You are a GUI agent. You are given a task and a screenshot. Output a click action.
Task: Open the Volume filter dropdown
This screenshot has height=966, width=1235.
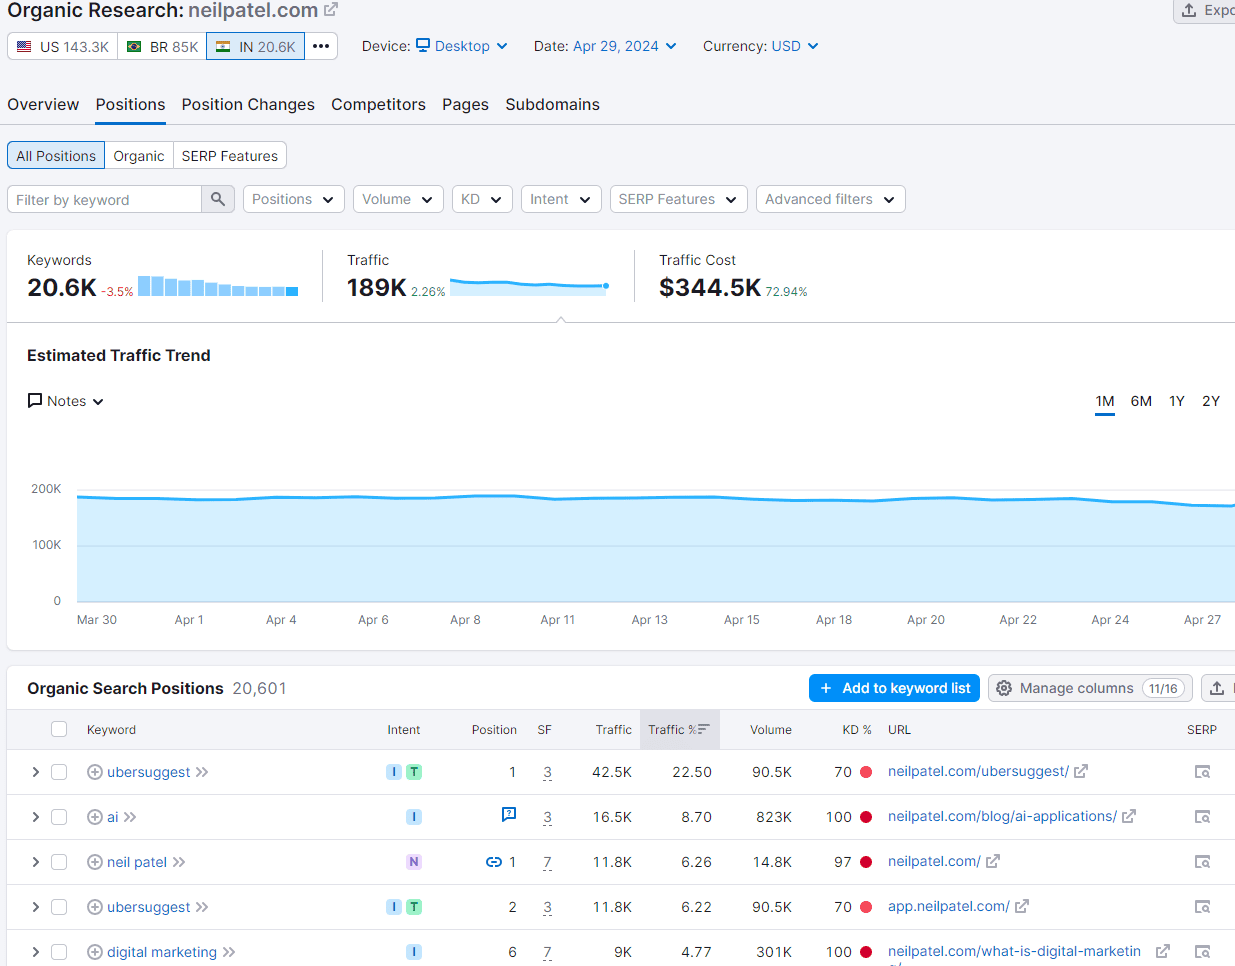click(398, 199)
